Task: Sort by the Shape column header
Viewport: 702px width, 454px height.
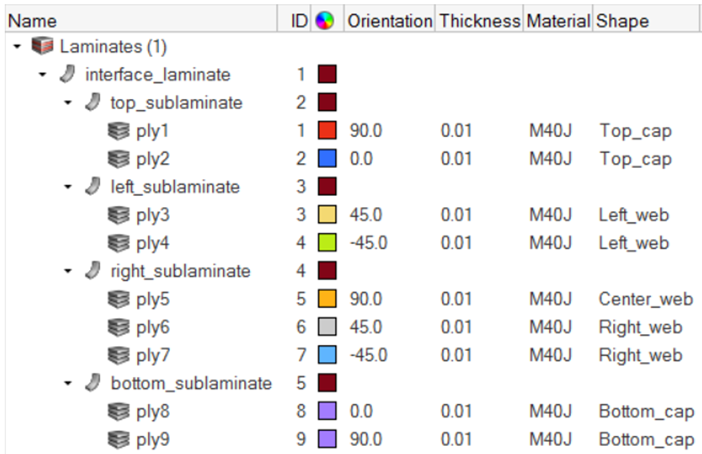Action: coord(646,21)
